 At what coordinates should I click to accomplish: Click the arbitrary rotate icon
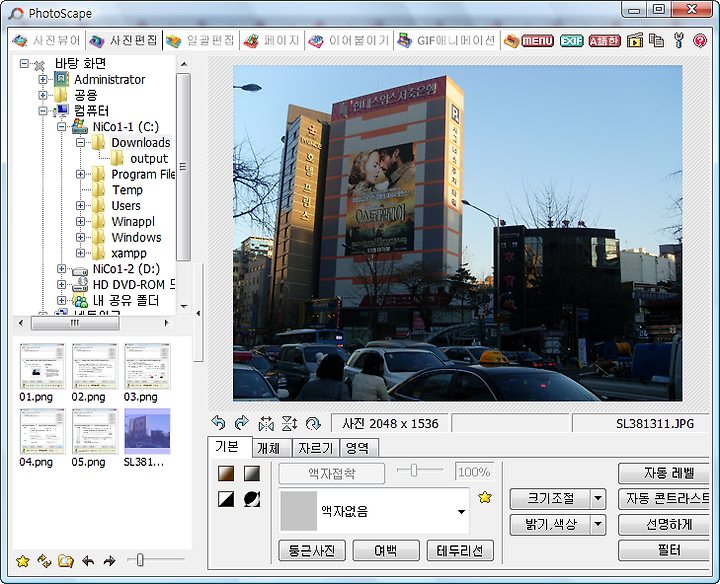point(313,423)
